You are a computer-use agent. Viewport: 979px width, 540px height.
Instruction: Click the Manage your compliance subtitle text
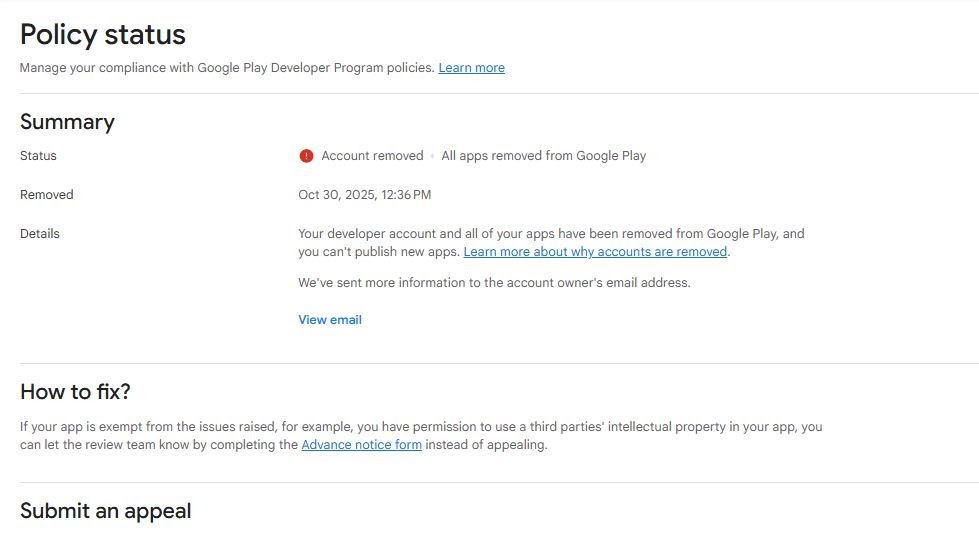click(x=227, y=68)
